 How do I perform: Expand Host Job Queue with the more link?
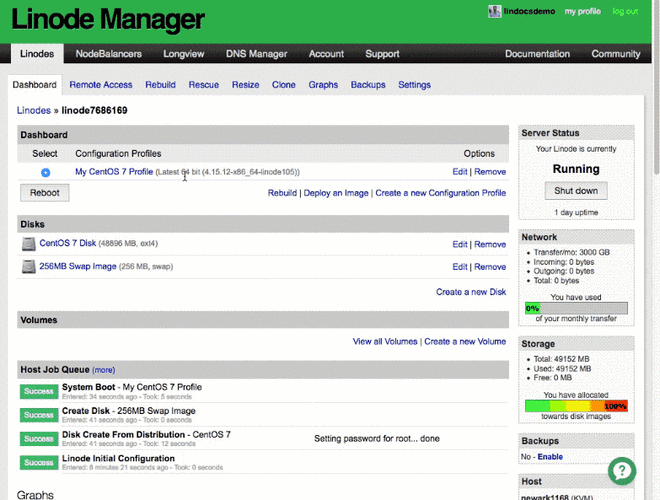(x=104, y=370)
